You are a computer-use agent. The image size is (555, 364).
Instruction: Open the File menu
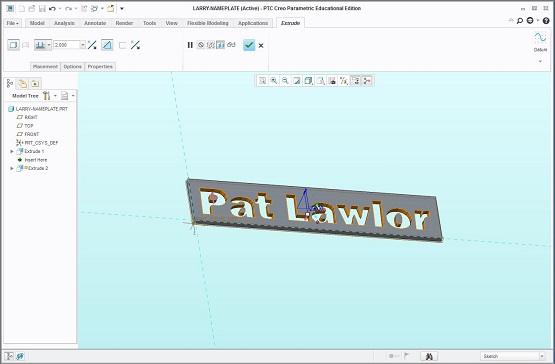click(x=13, y=23)
